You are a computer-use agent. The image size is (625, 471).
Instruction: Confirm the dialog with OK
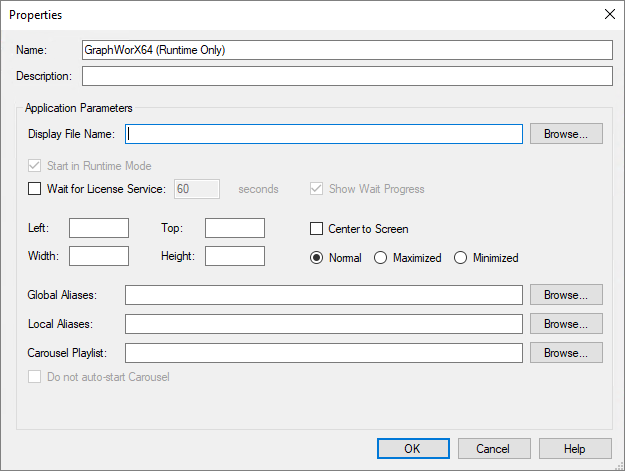(x=413, y=449)
